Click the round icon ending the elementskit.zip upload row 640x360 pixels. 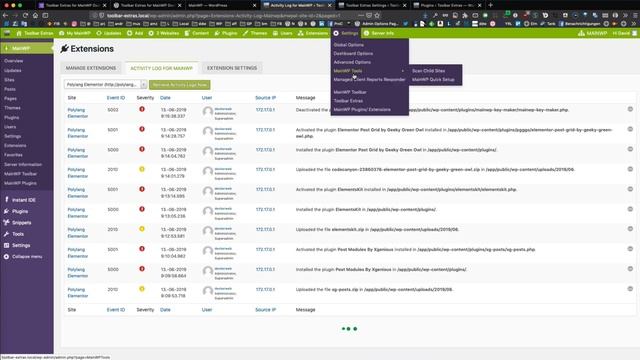630,229
